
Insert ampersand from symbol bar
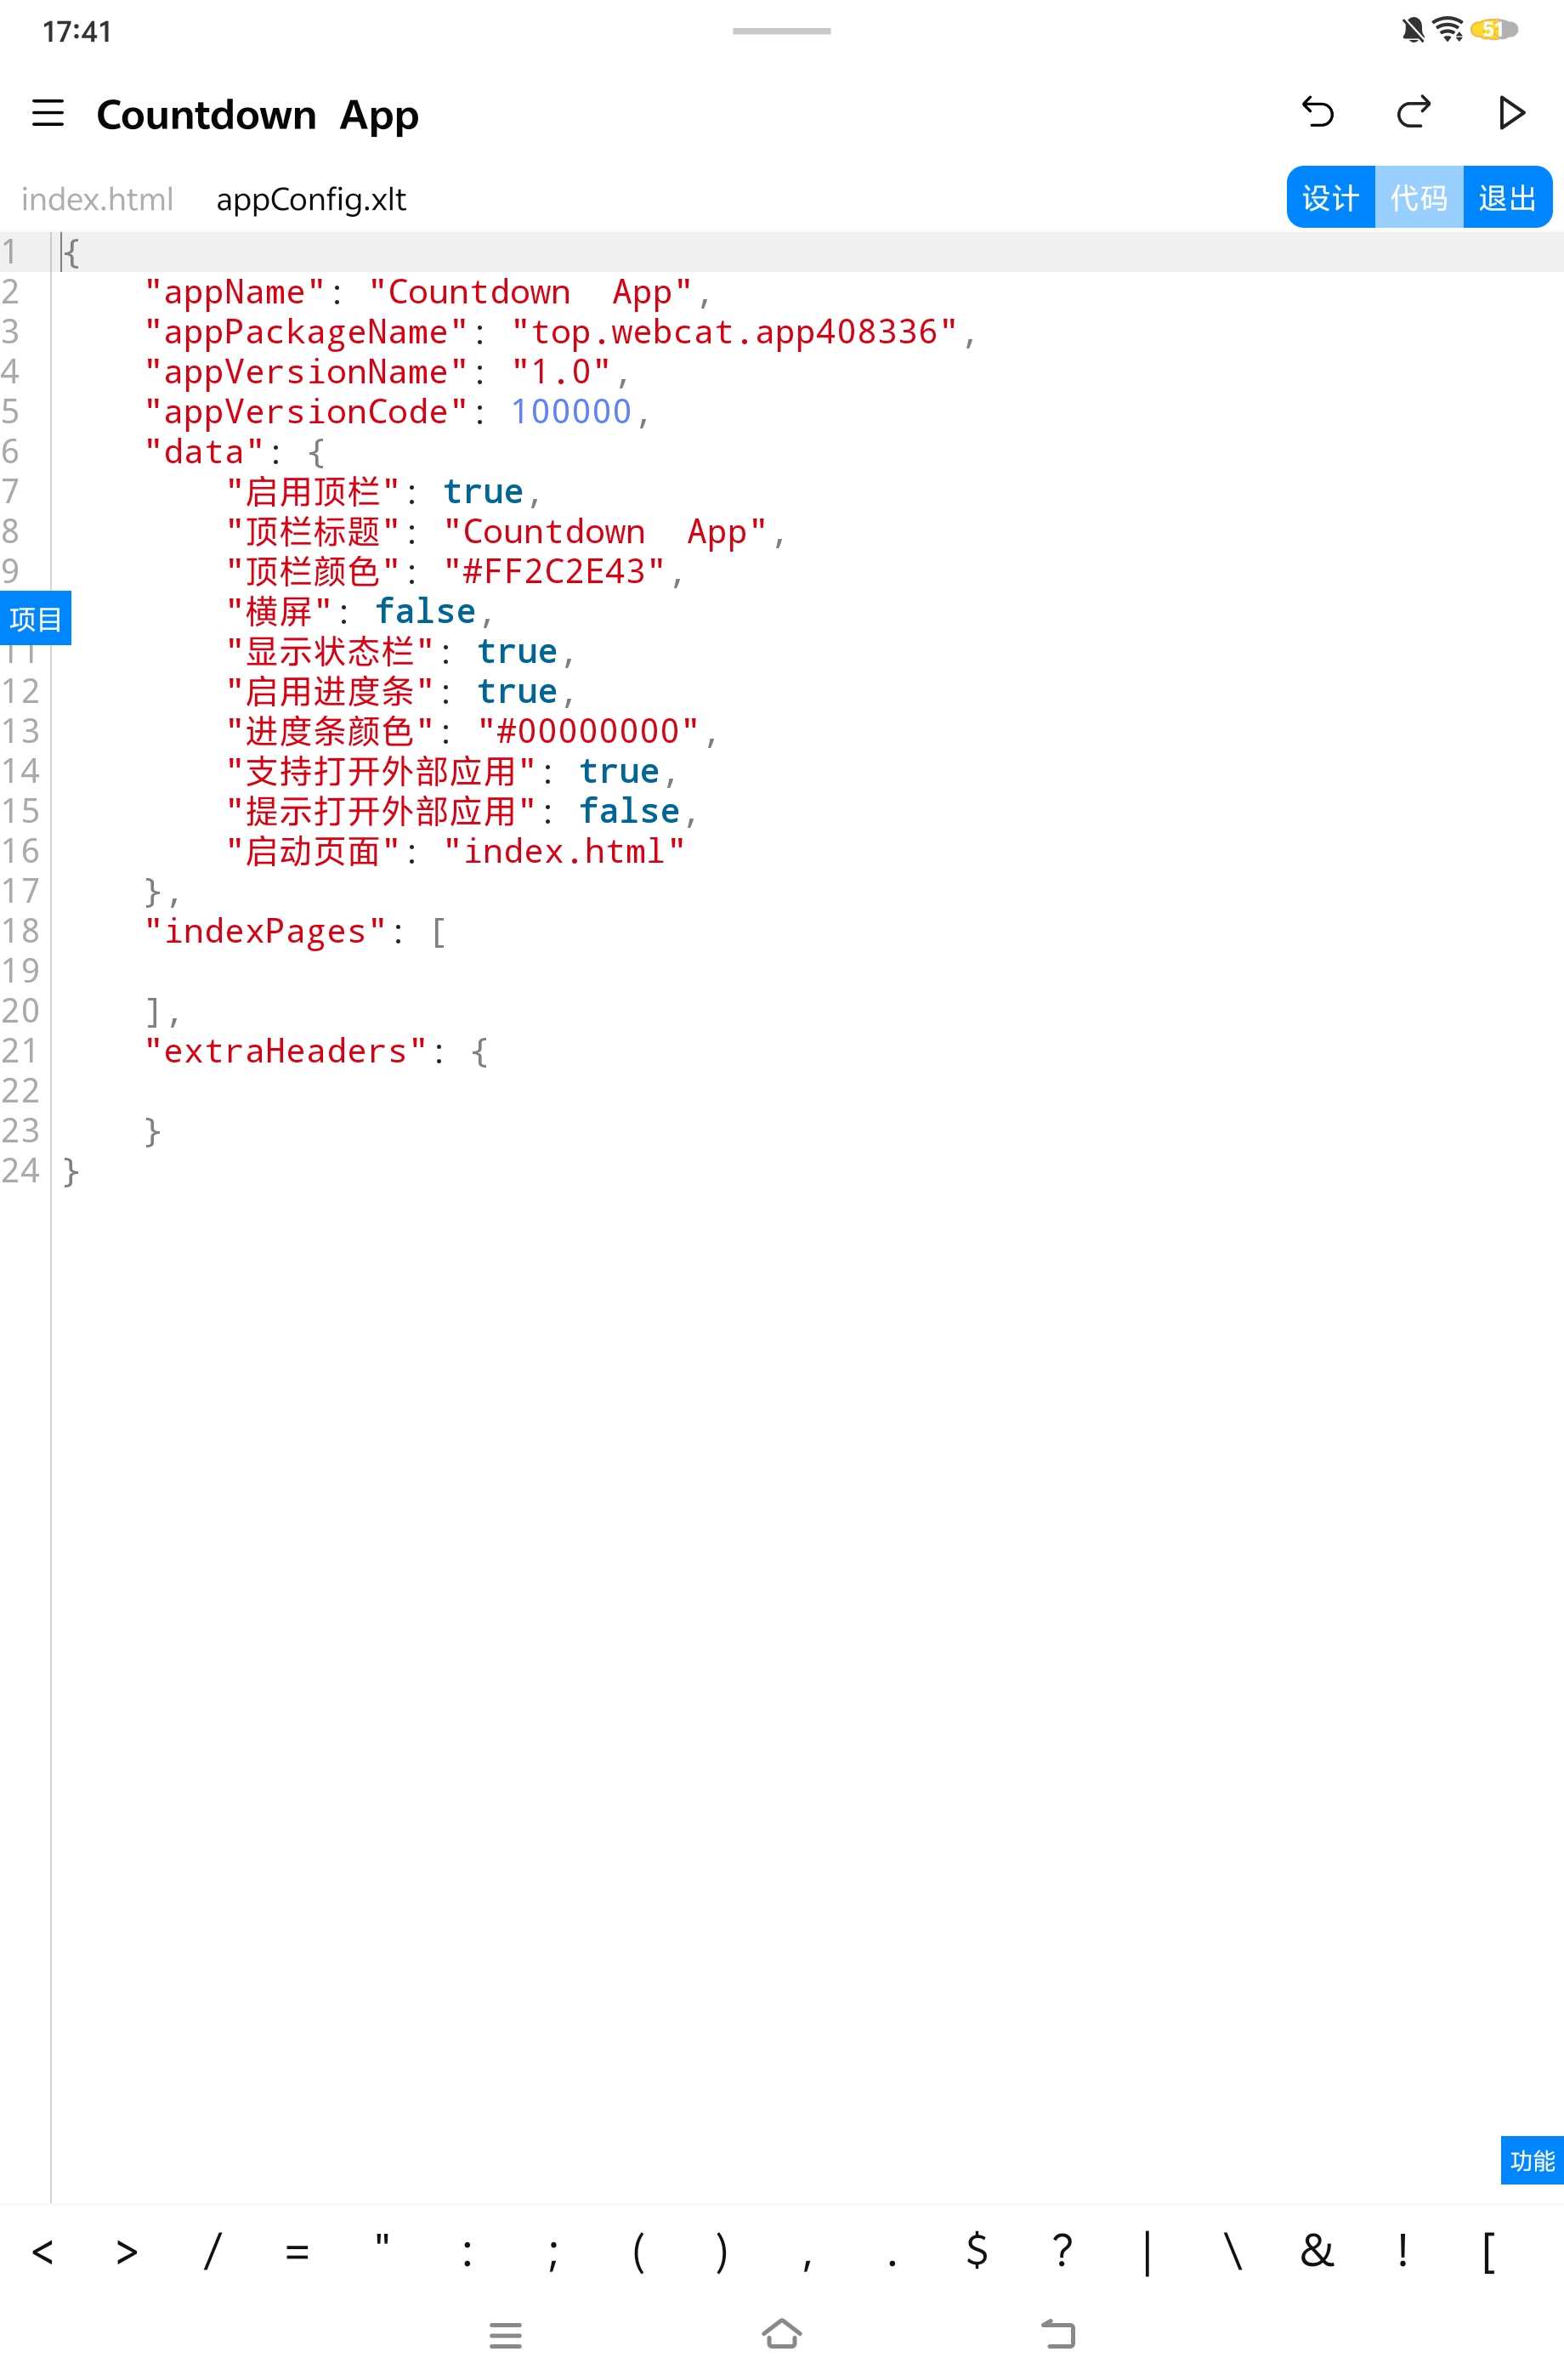1317,2252
